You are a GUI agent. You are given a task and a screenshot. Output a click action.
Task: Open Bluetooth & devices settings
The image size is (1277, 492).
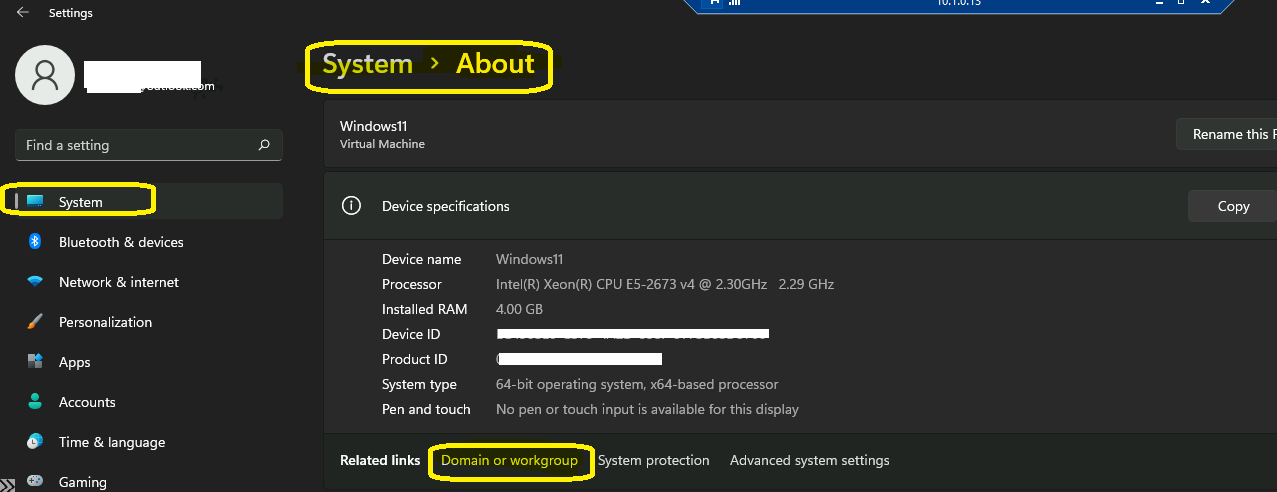click(x=121, y=242)
